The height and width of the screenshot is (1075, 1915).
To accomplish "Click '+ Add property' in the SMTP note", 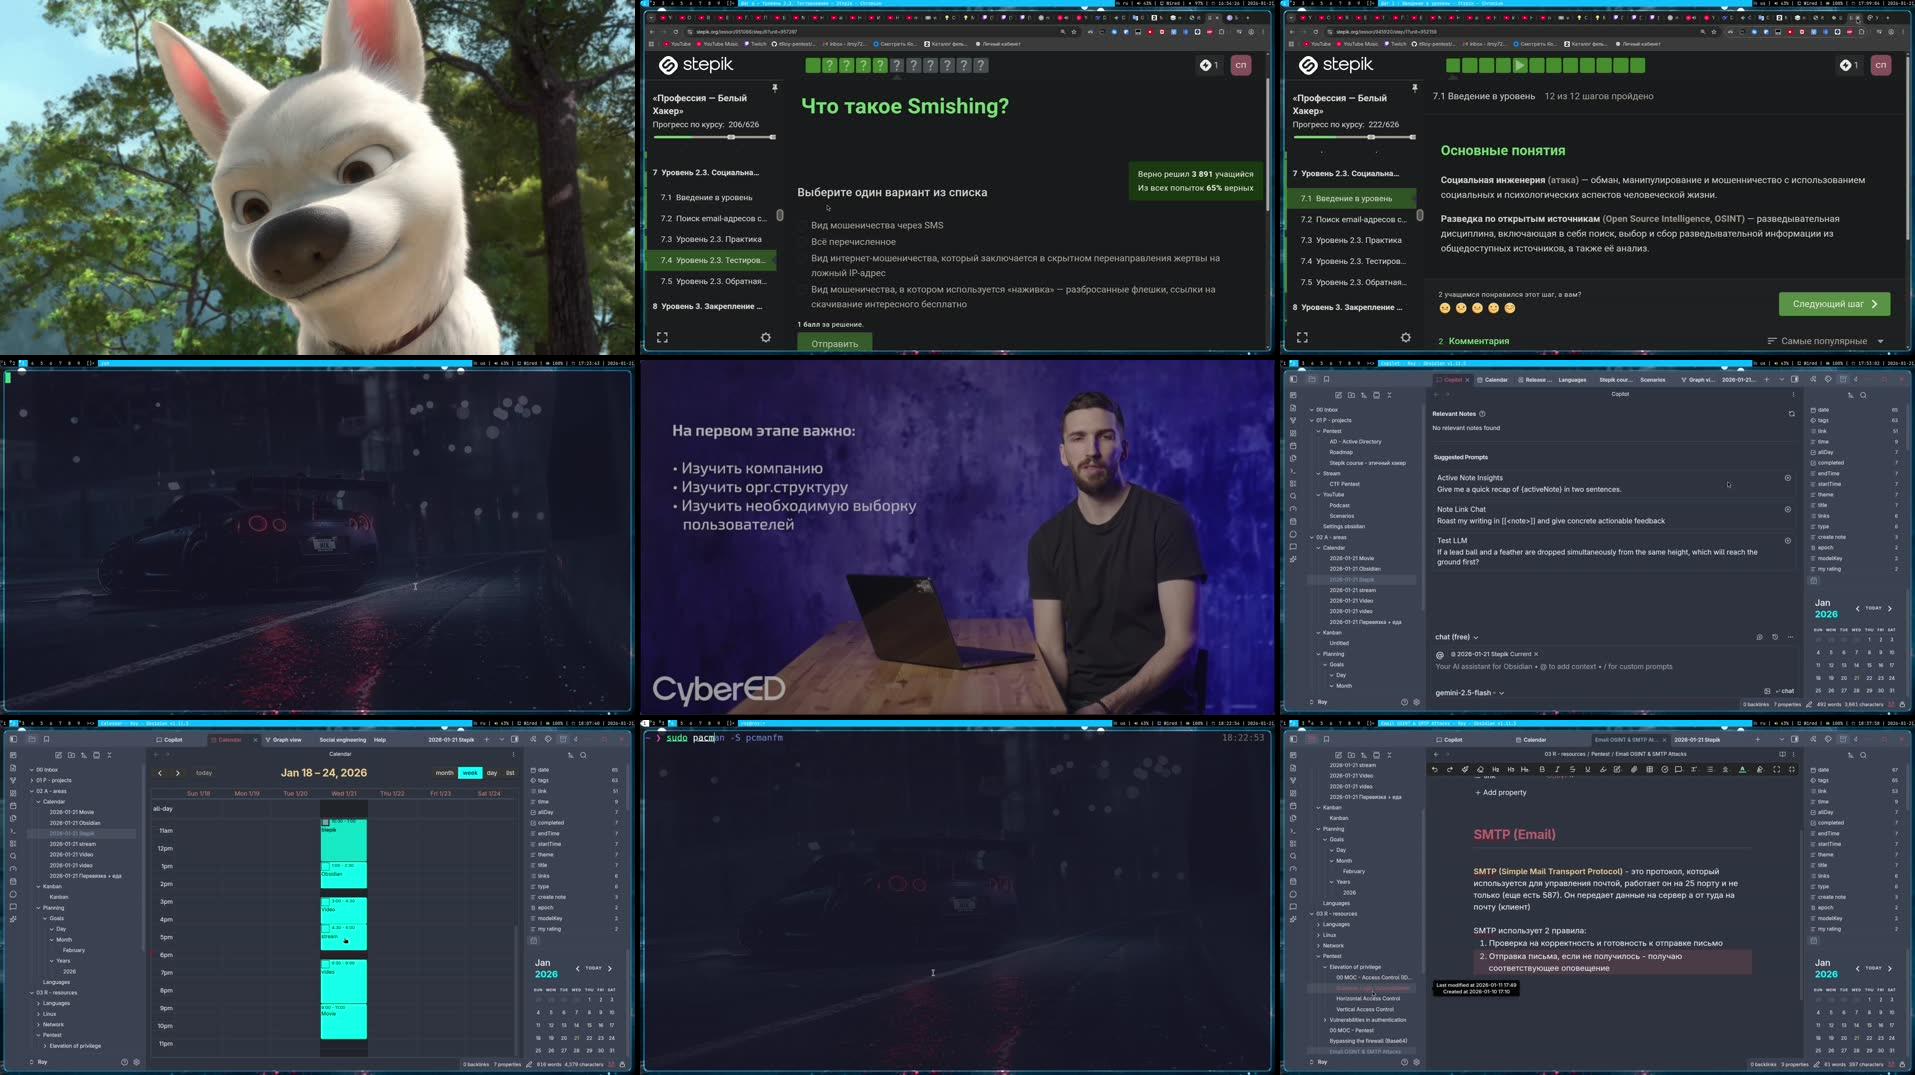I will pyautogui.click(x=1499, y=792).
